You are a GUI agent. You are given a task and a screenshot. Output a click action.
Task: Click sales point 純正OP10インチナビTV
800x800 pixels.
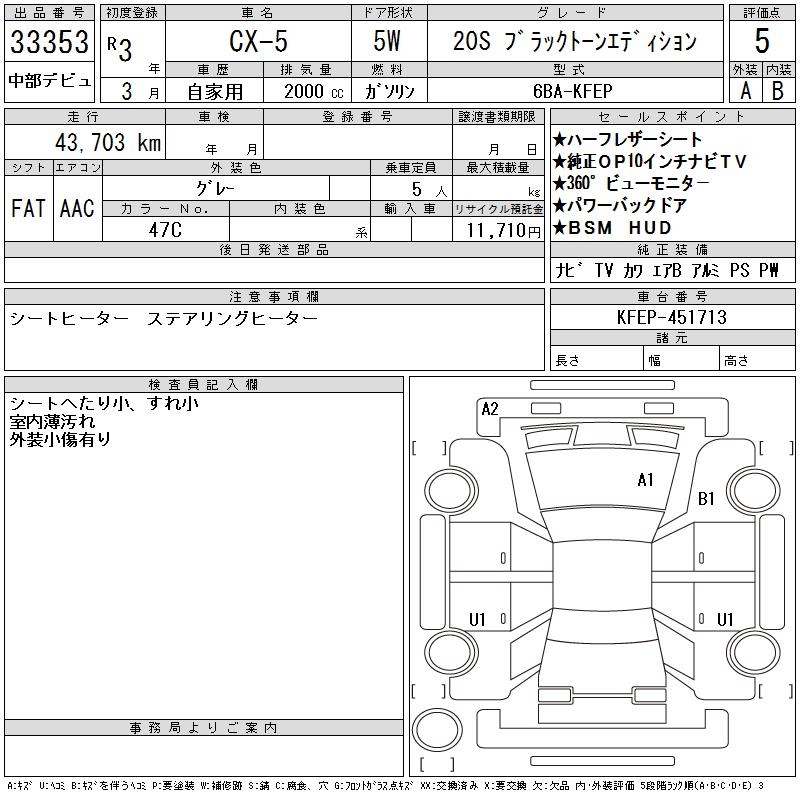point(649,161)
